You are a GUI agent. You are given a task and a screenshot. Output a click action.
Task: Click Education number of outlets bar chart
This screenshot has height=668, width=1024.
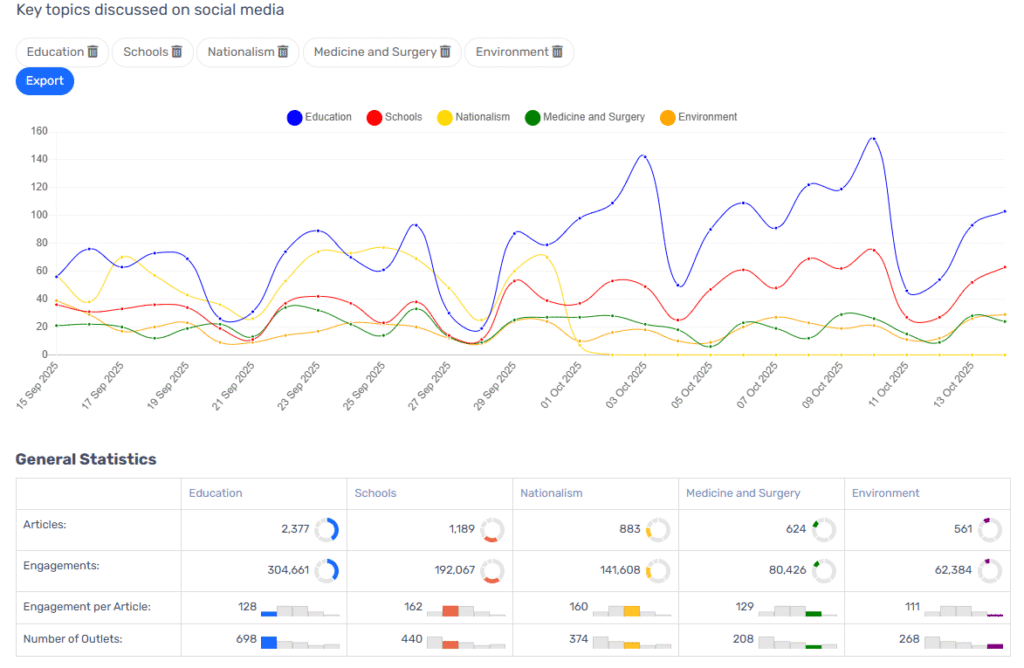[x=300, y=642]
